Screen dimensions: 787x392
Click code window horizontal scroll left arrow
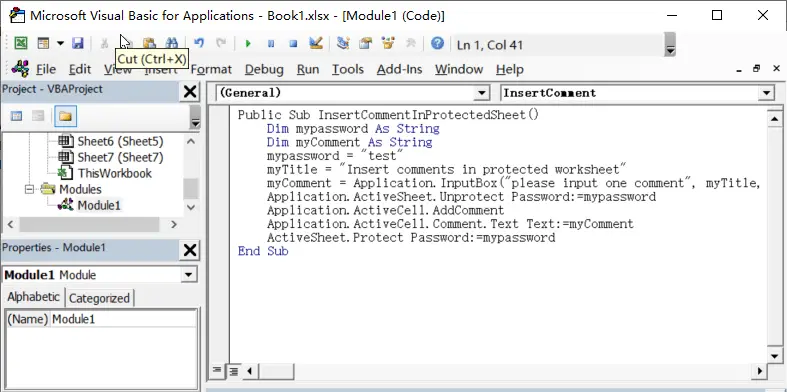coord(249,372)
